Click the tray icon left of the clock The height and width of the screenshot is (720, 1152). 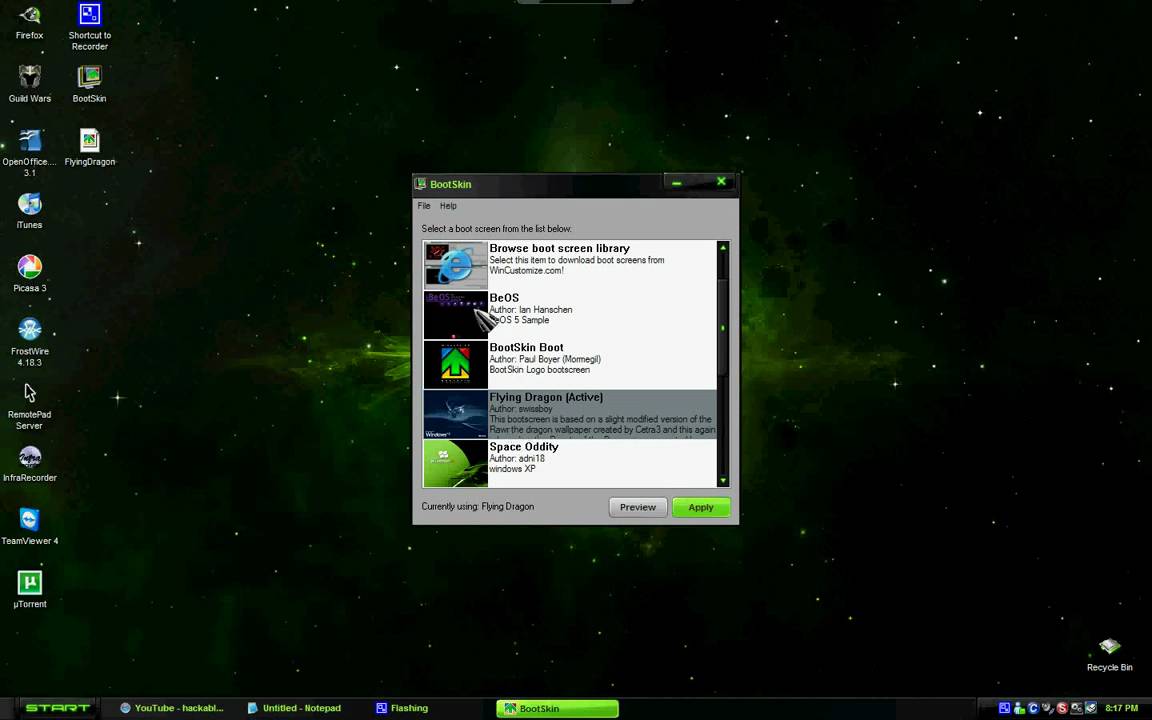1091,708
